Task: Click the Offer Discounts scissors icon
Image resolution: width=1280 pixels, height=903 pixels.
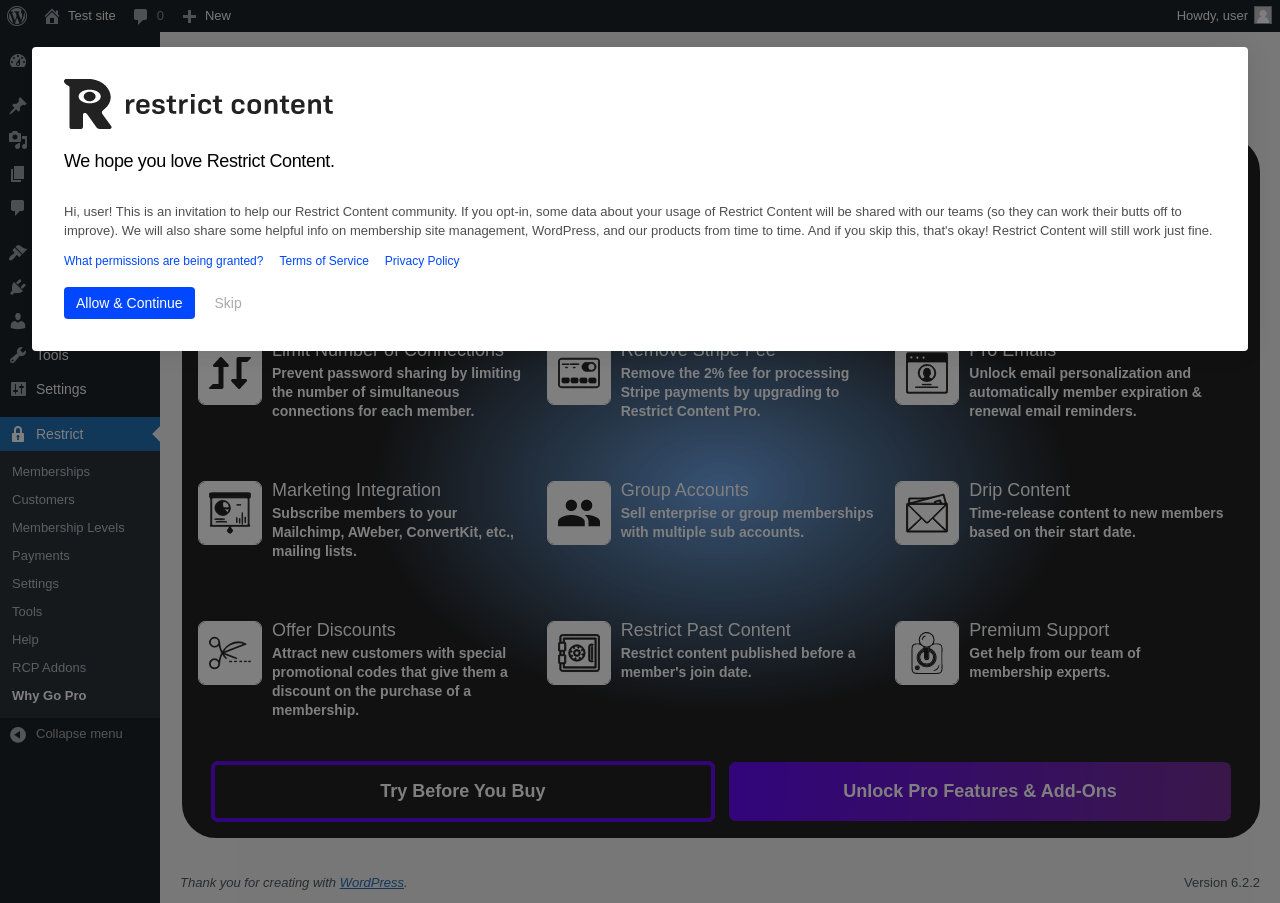Action: tap(230, 653)
